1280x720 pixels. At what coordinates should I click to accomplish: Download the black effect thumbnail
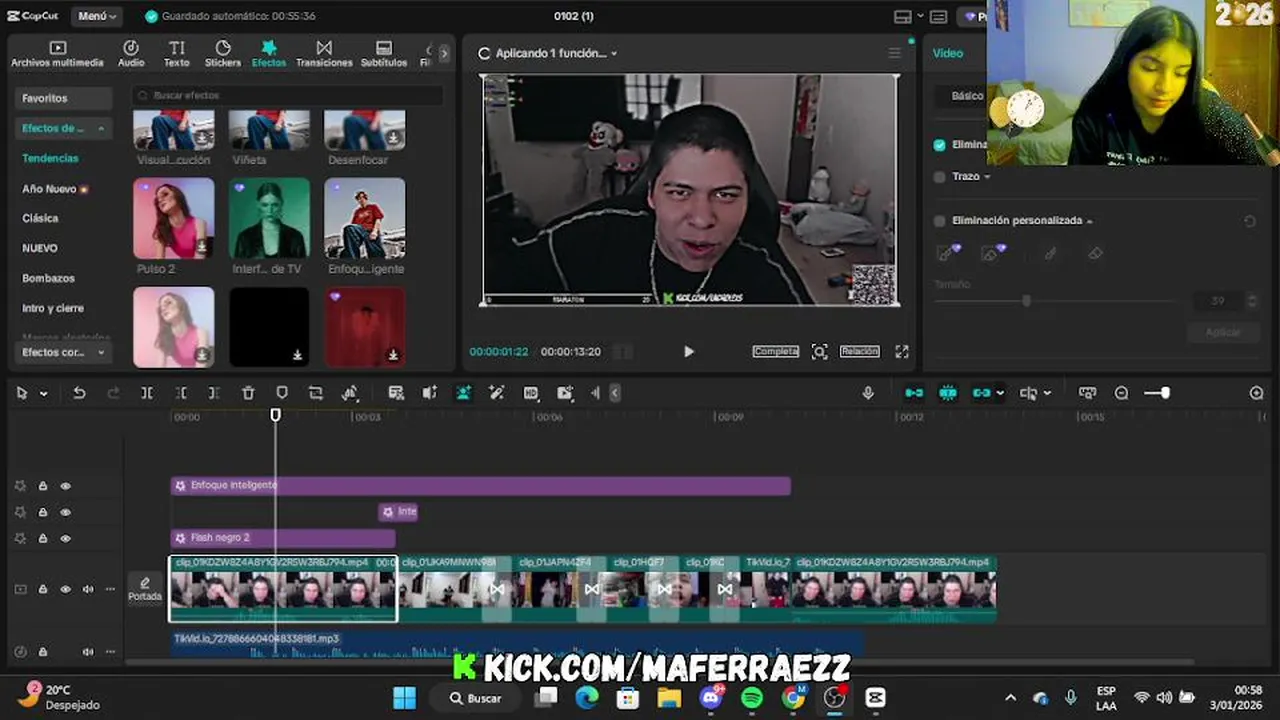297,355
